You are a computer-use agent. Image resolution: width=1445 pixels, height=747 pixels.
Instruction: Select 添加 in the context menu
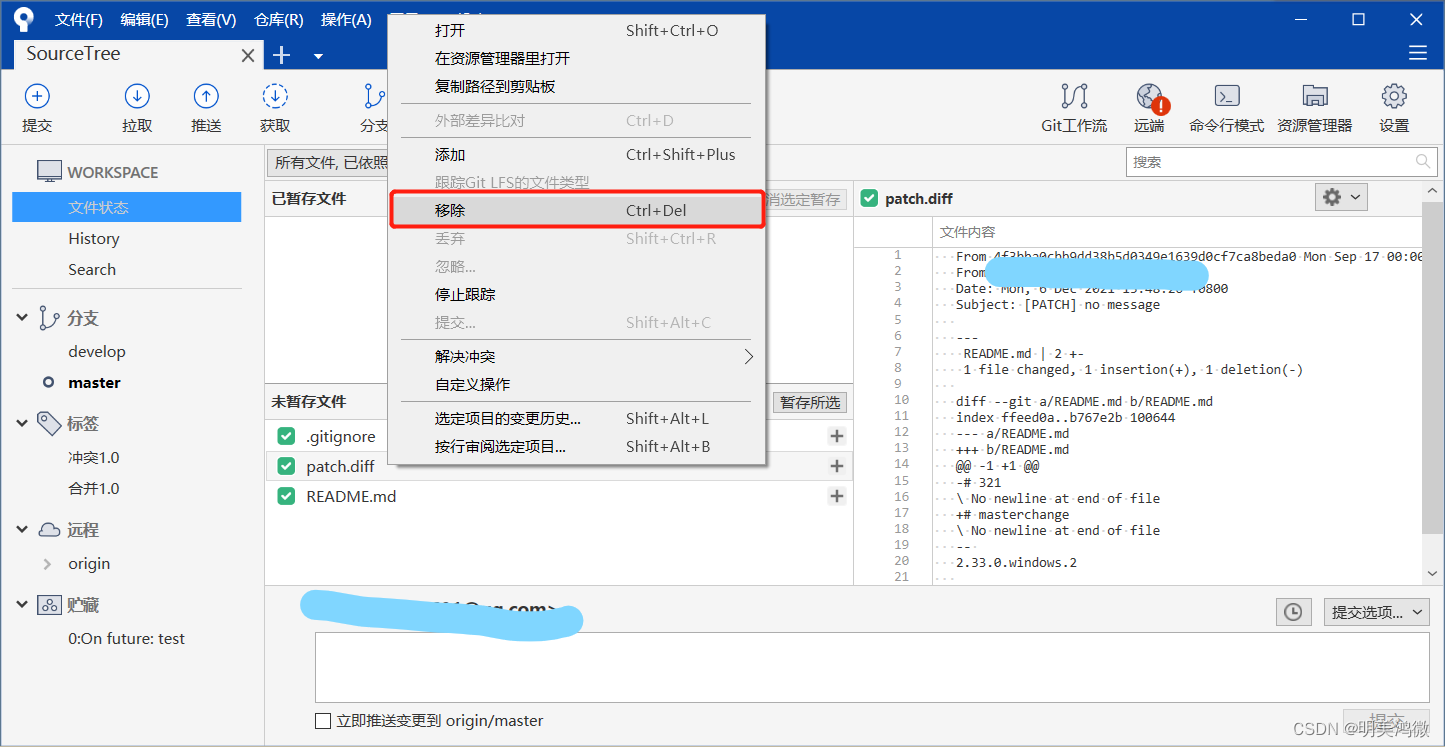(x=577, y=154)
